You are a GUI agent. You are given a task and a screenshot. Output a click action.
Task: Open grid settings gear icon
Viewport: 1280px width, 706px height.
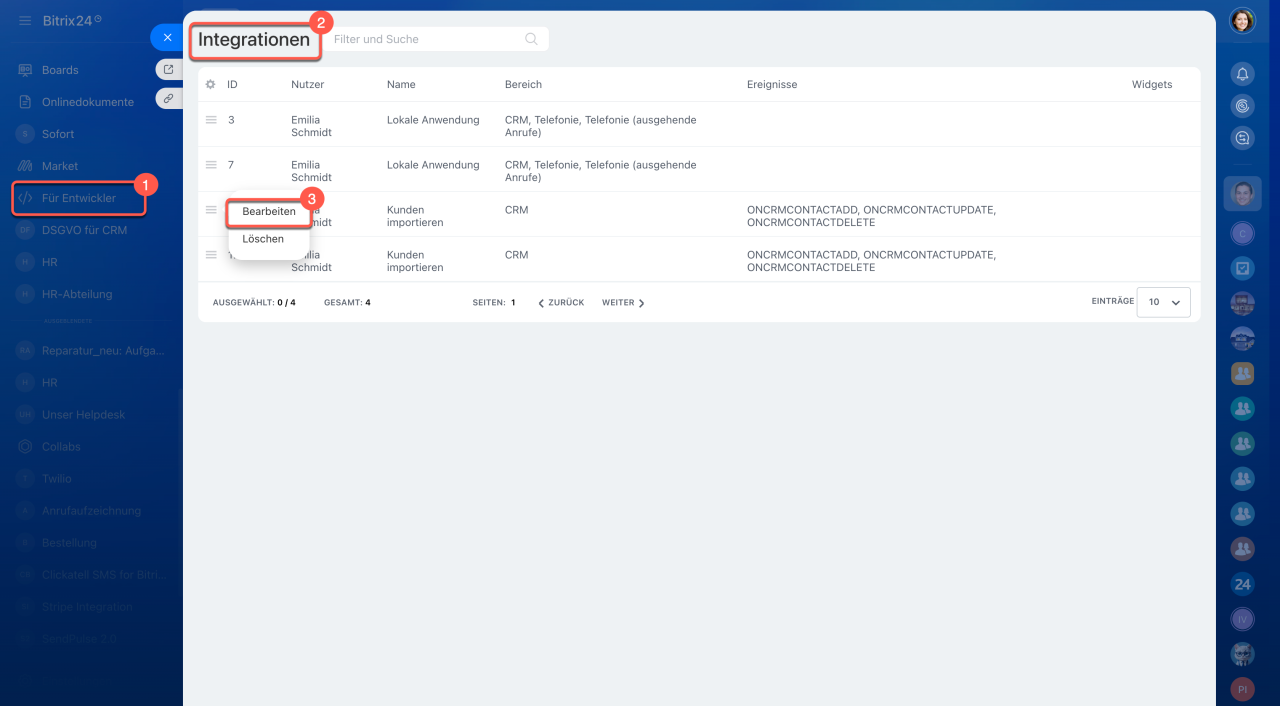coord(210,85)
